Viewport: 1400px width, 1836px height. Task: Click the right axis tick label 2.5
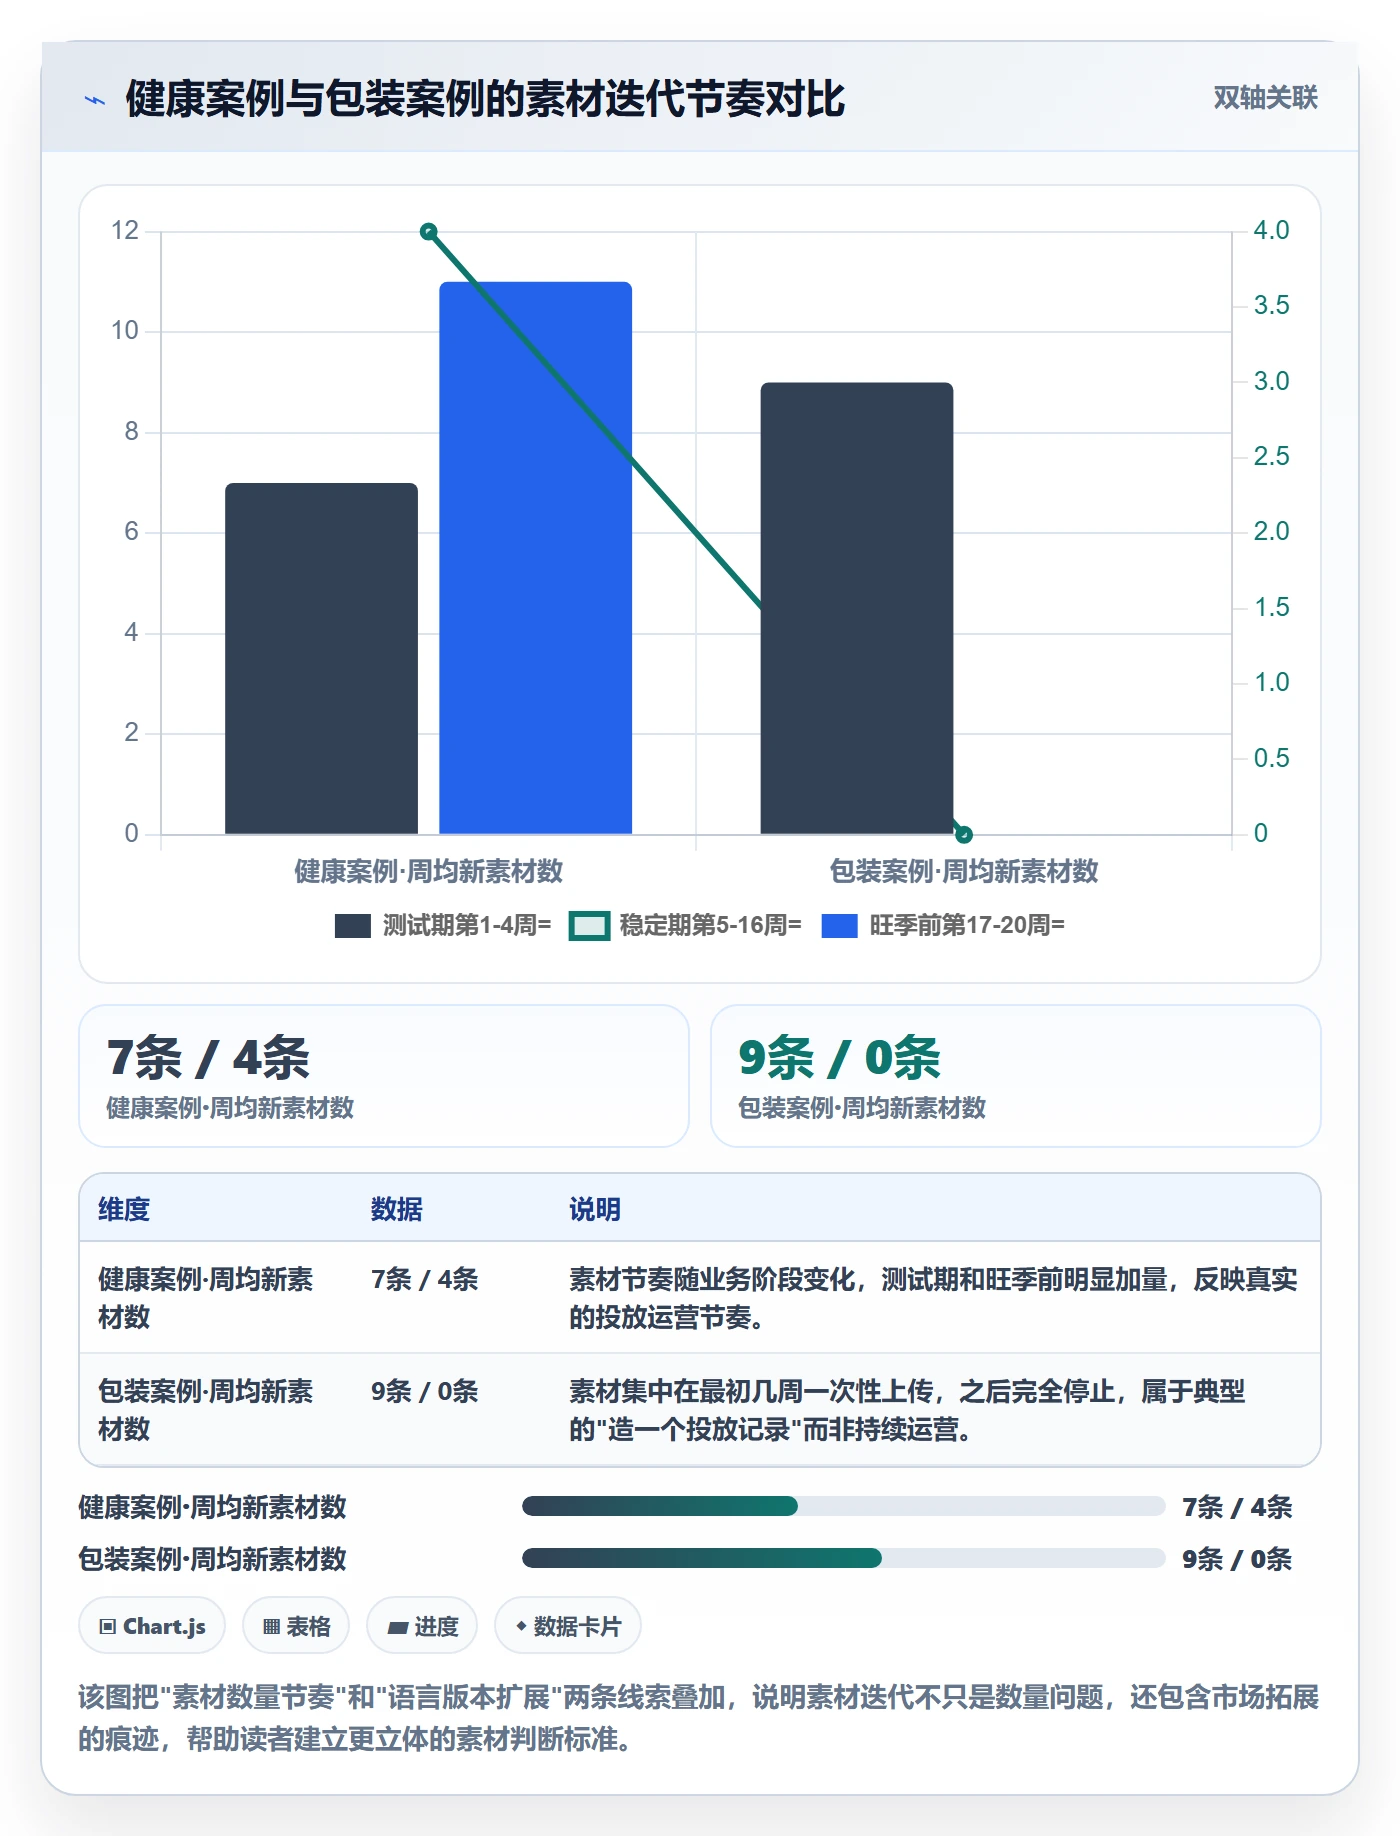[x=1271, y=456]
